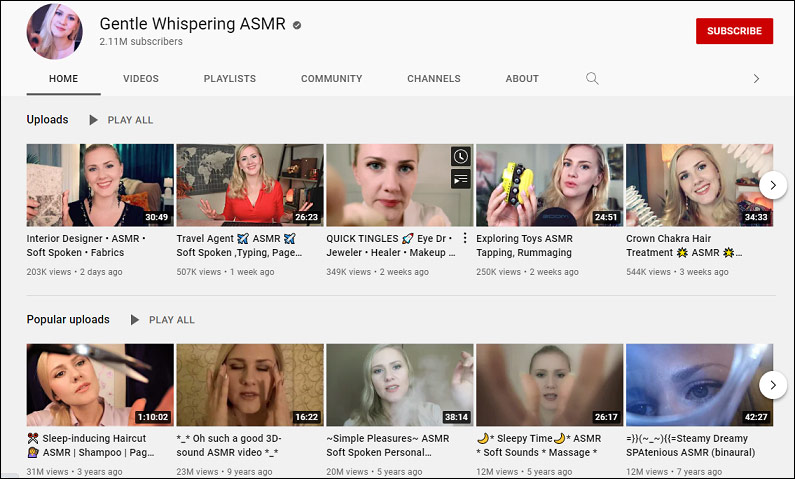Click the title 'Interior Designer • ASMR • Soft Spoken • Fabrics'
The image size is (795, 479).
click(86, 245)
